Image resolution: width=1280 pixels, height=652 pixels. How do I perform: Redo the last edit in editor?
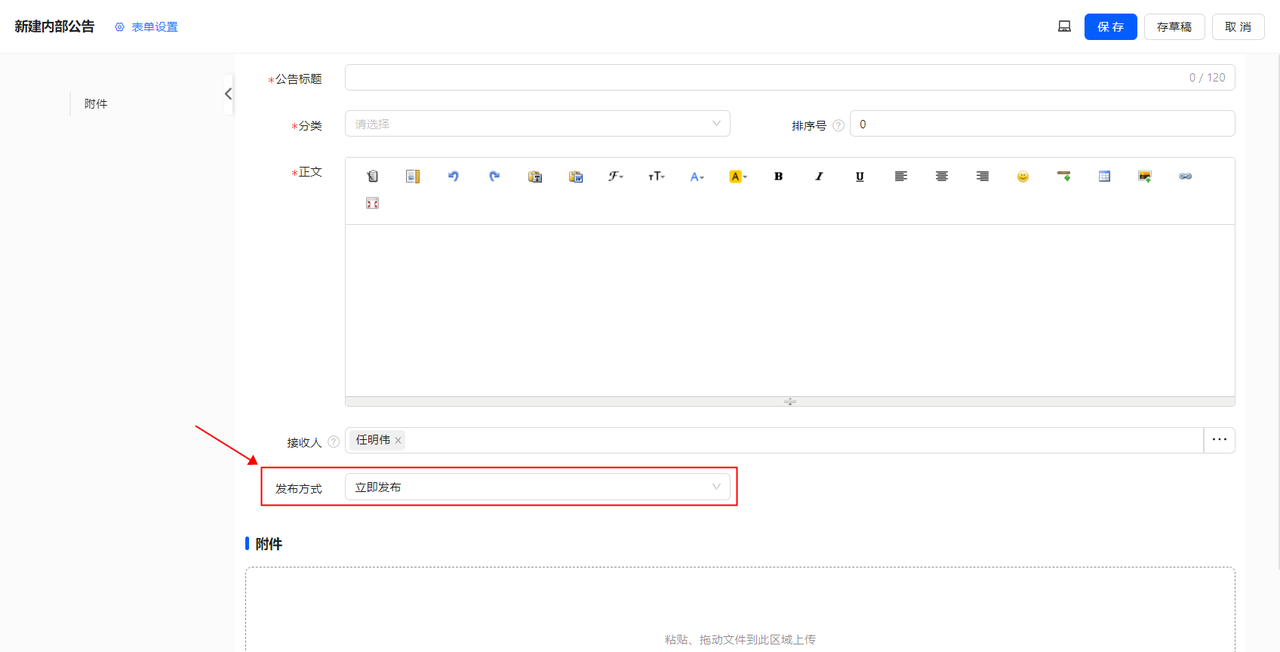pos(494,176)
